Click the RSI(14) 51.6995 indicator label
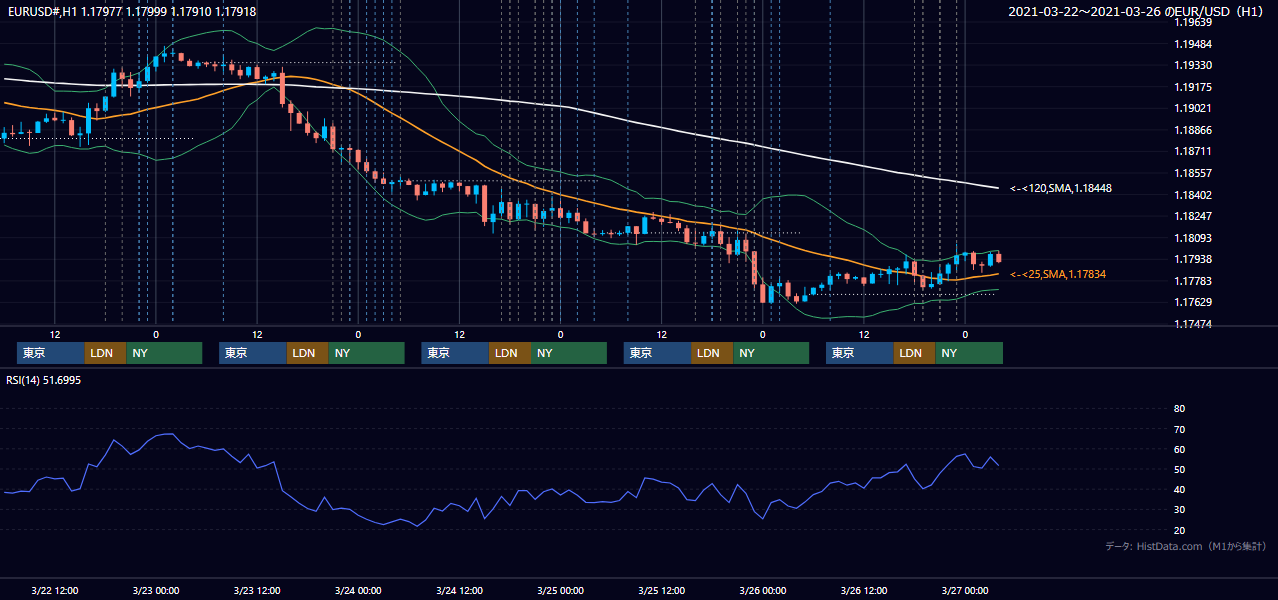The height and width of the screenshot is (600, 1278). [x=44, y=380]
